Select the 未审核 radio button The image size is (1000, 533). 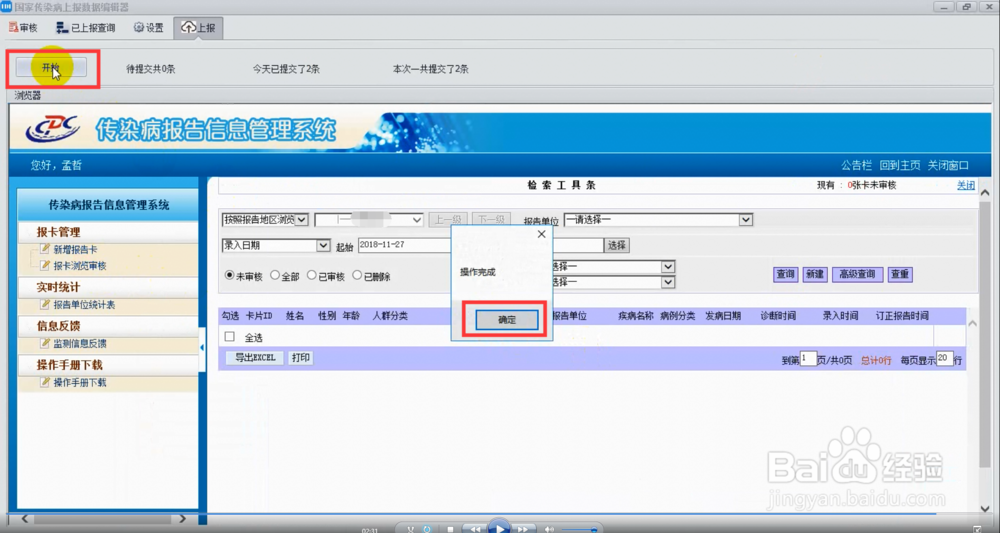[x=230, y=275]
